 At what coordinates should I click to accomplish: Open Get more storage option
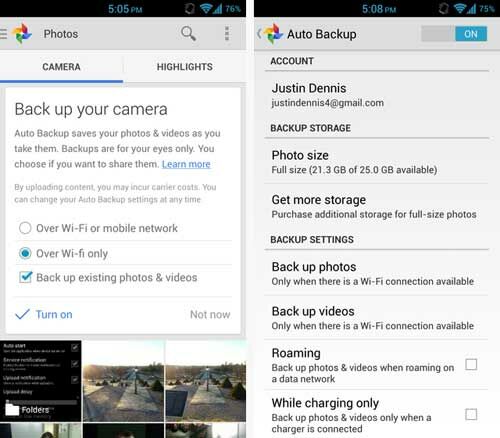377,206
